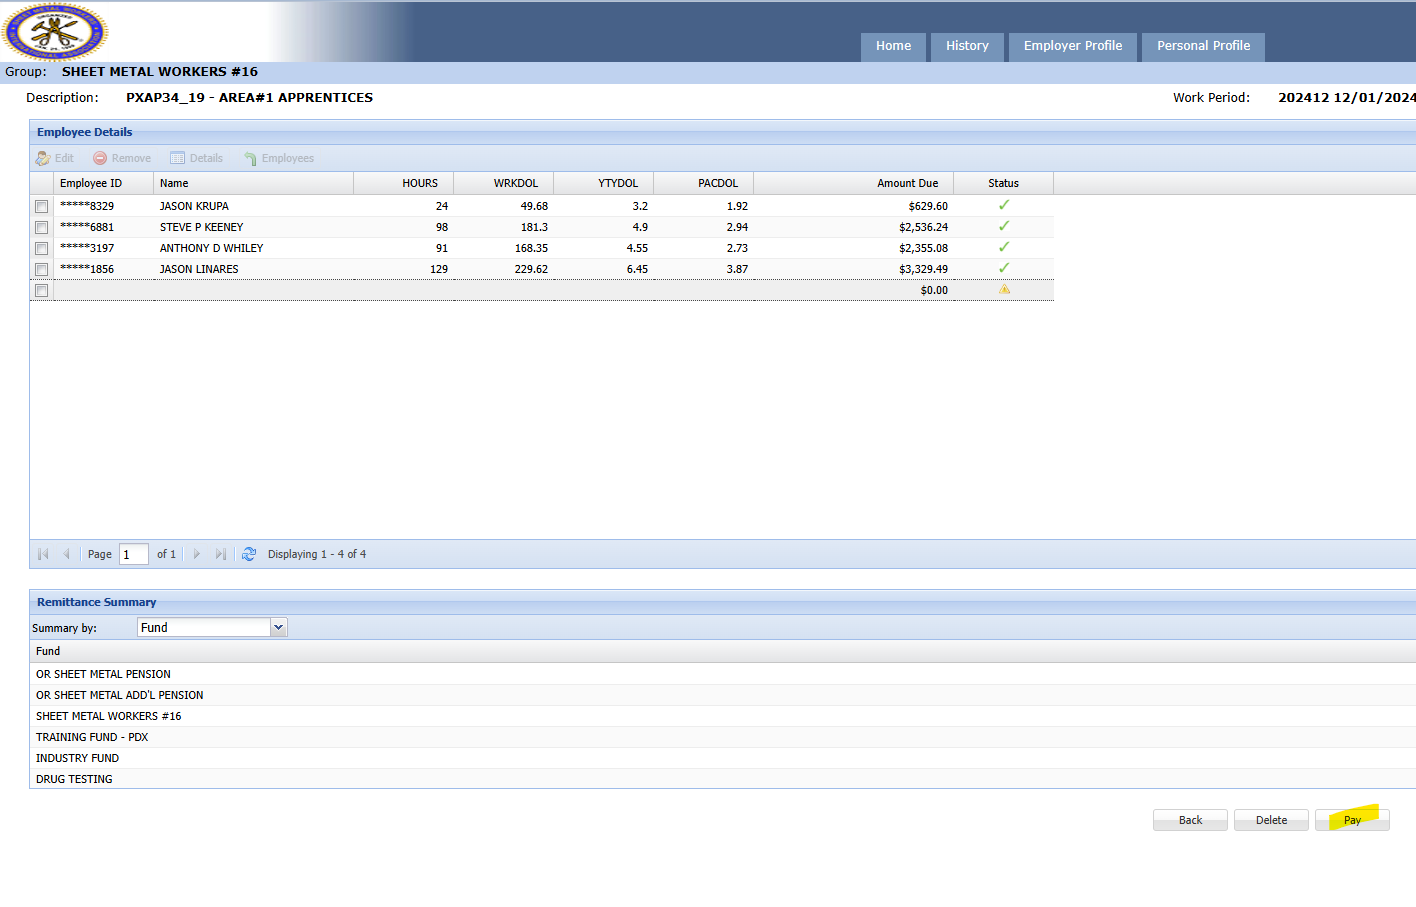Click status checkmark for Anthony D Whiley
Screen dimensions: 1416x907
click(x=1004, y=247)
